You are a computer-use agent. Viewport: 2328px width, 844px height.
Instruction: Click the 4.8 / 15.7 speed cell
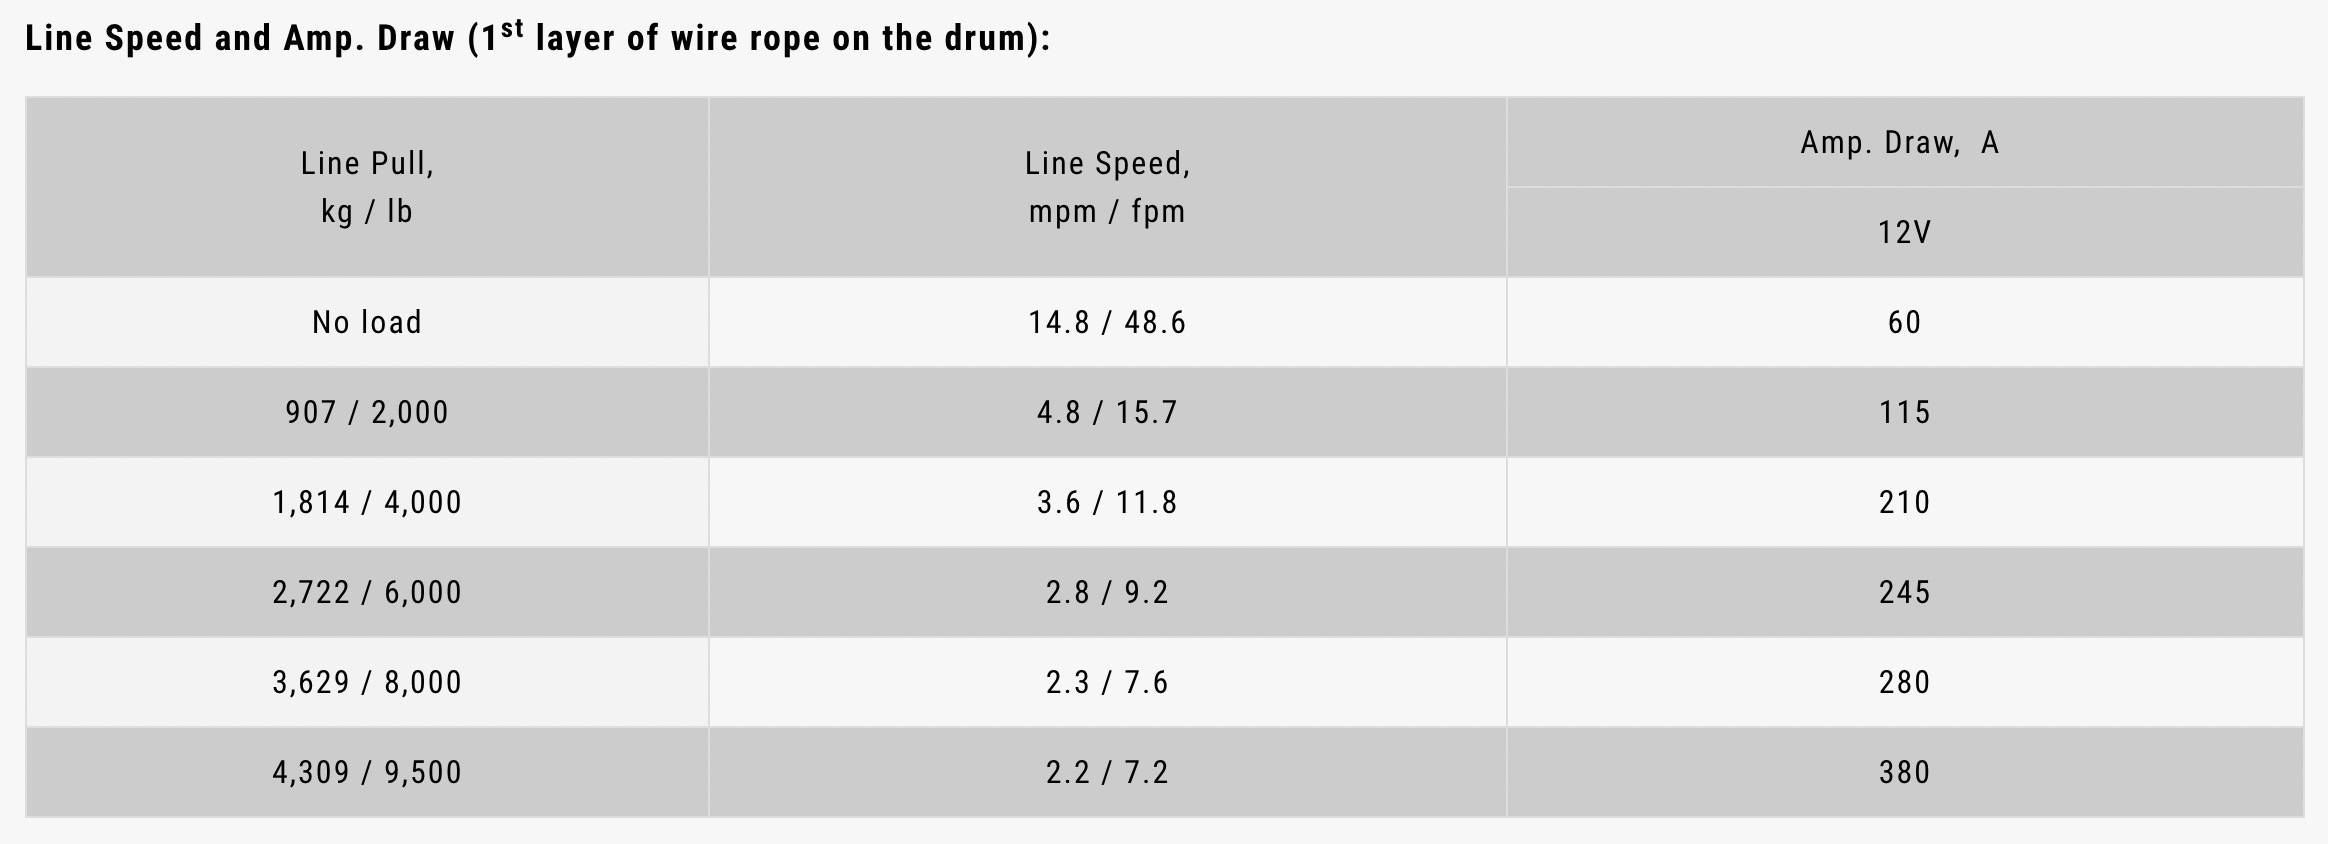point(1107,412)
